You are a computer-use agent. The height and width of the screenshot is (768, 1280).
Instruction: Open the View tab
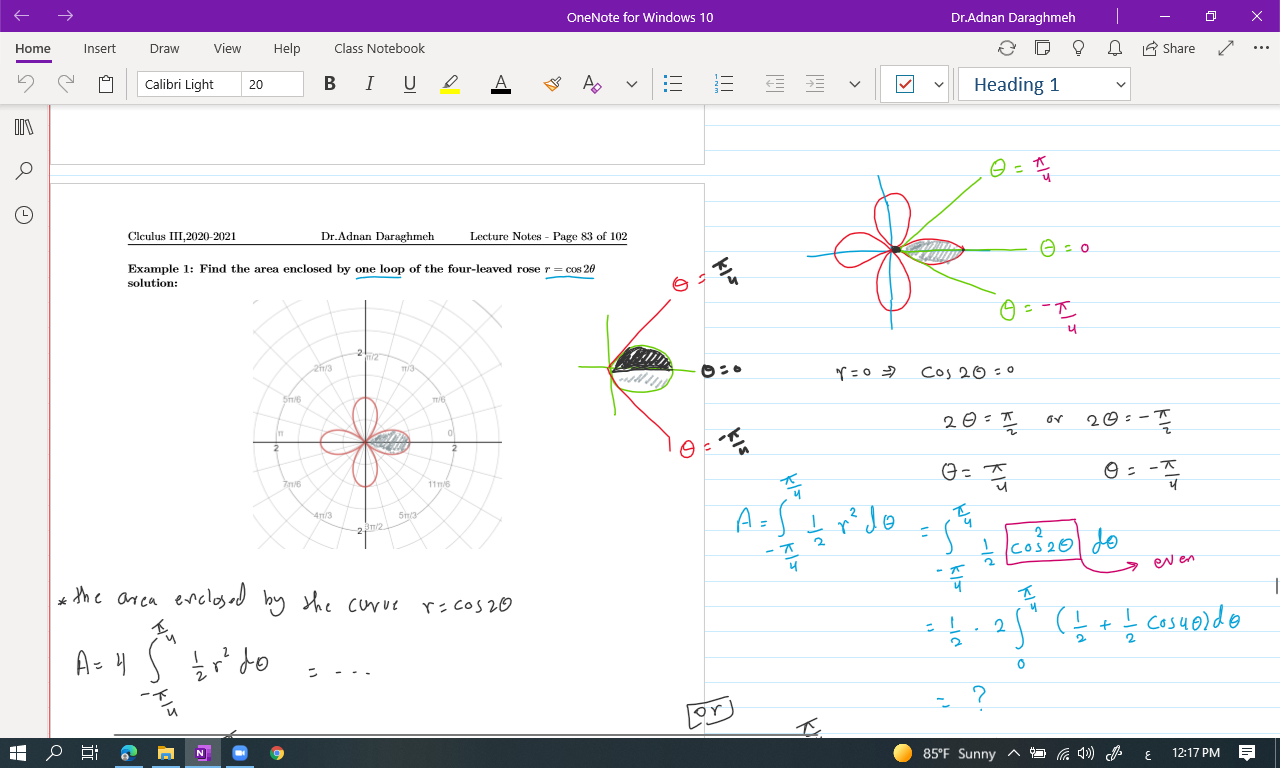[228, 48]
